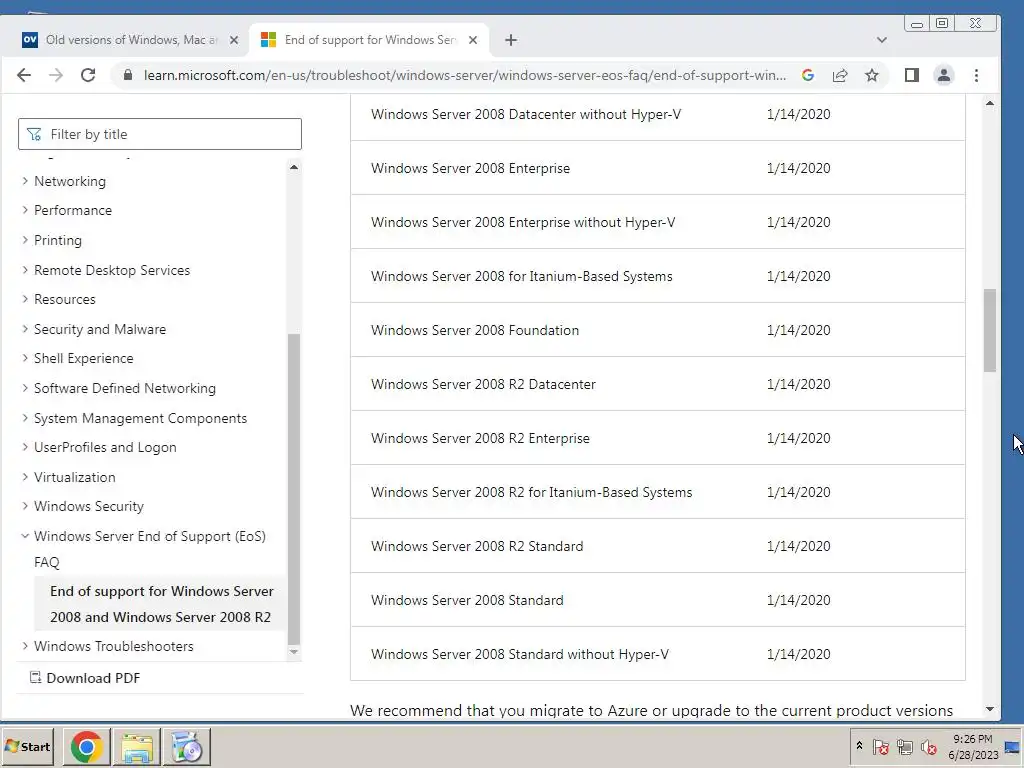Collapse Windows Server End of Support FAQ
Image resolution: width=1024 pixels, height=768 pixels.
25,536
